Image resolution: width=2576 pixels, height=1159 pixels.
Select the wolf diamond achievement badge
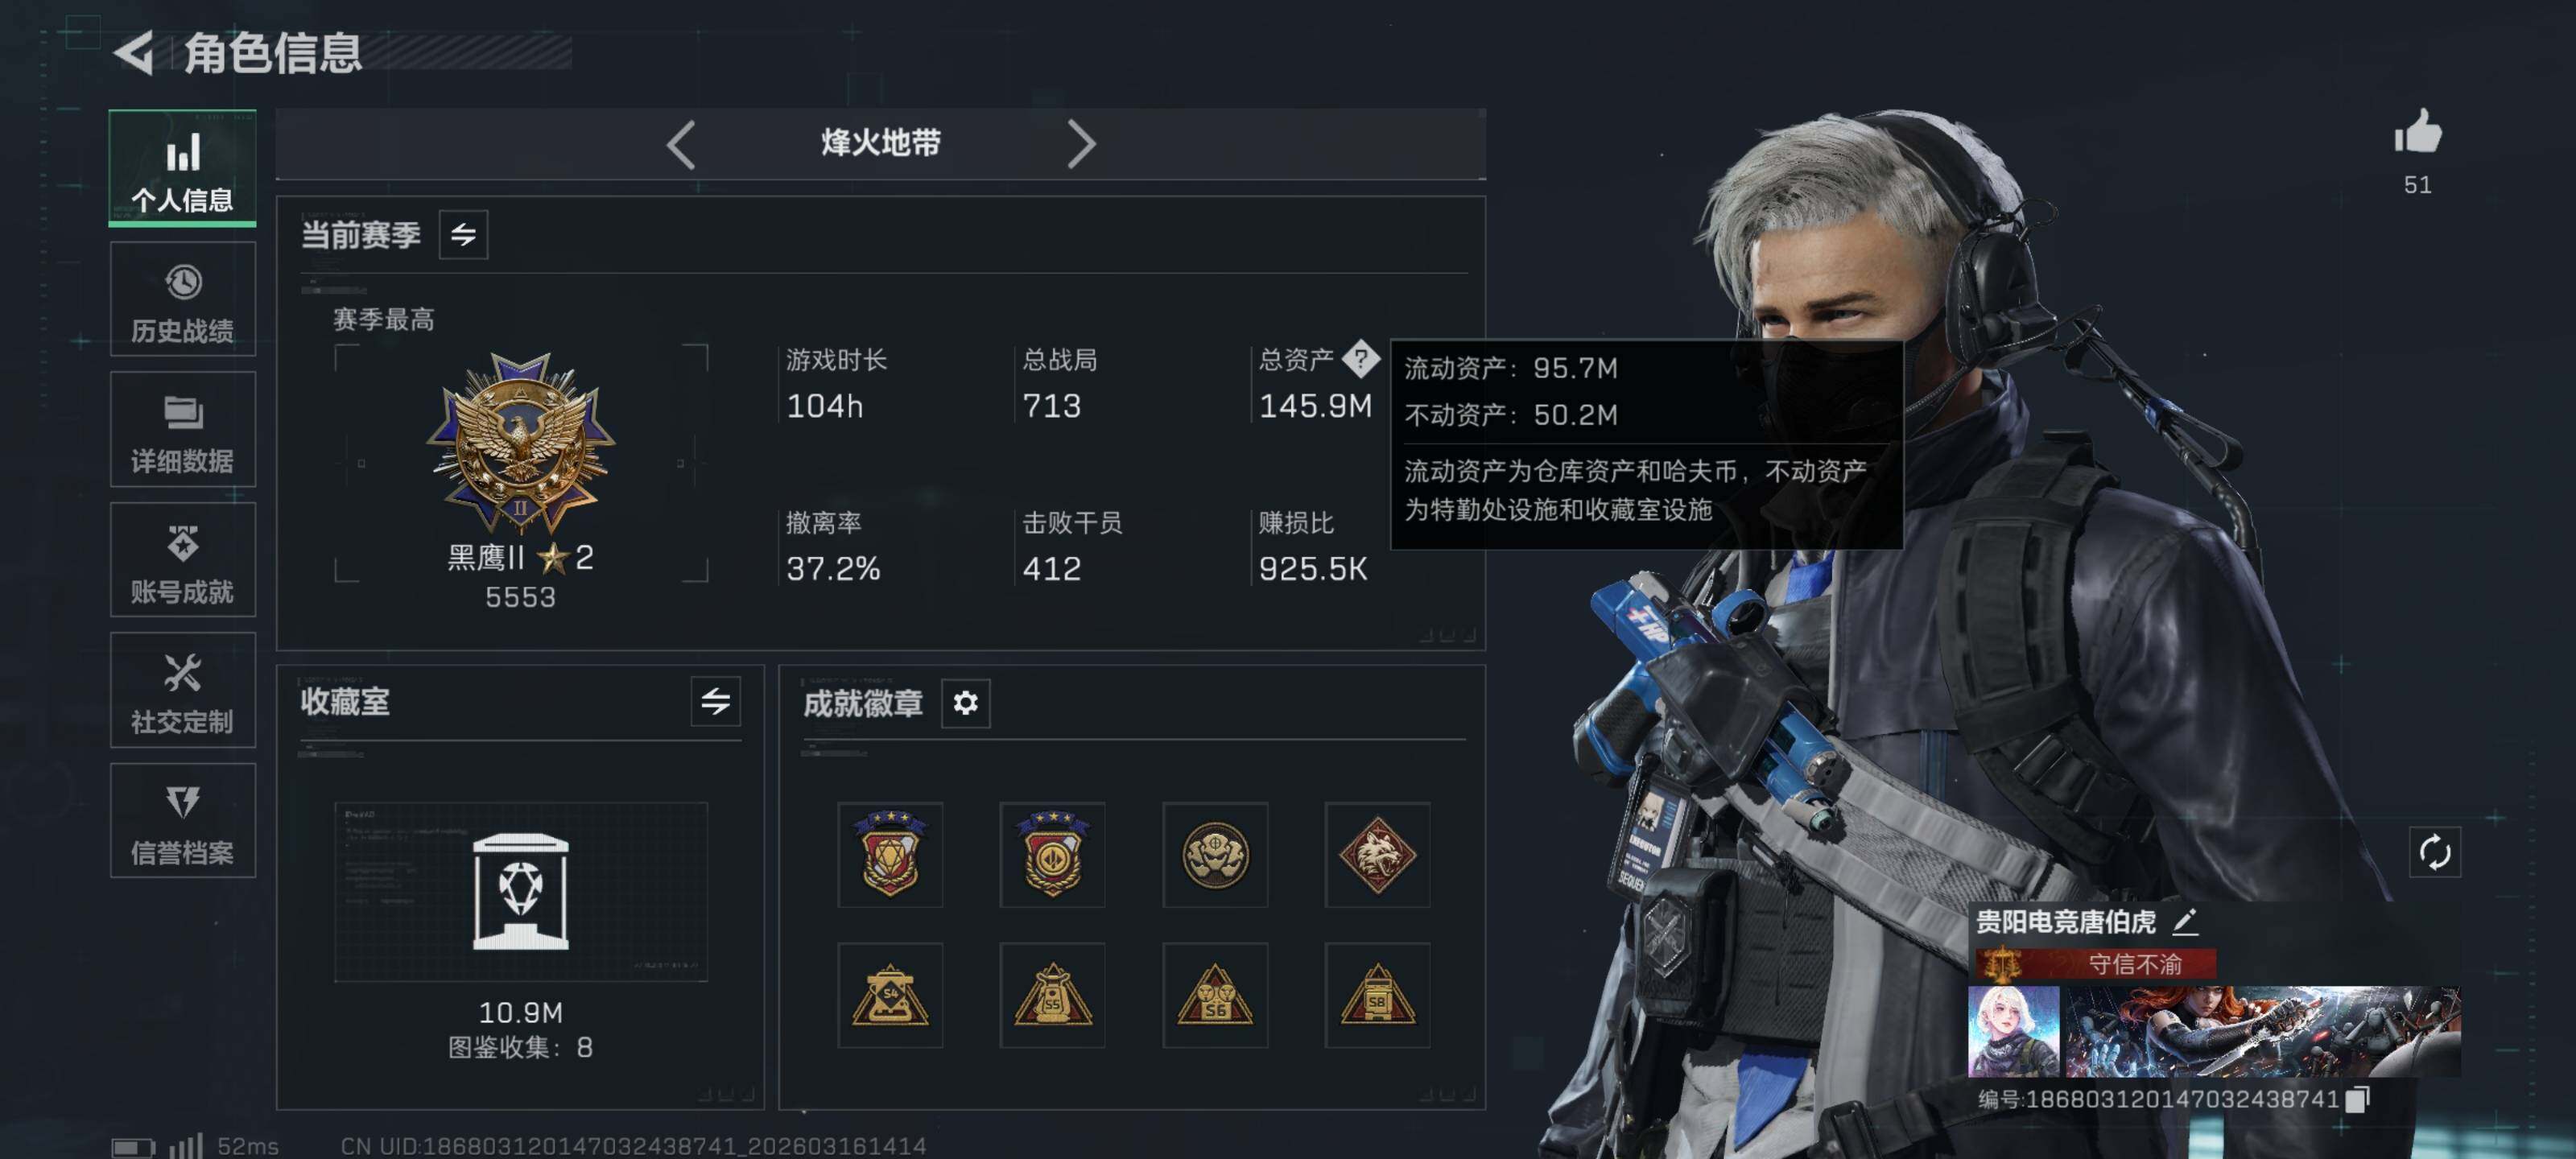1377,855
